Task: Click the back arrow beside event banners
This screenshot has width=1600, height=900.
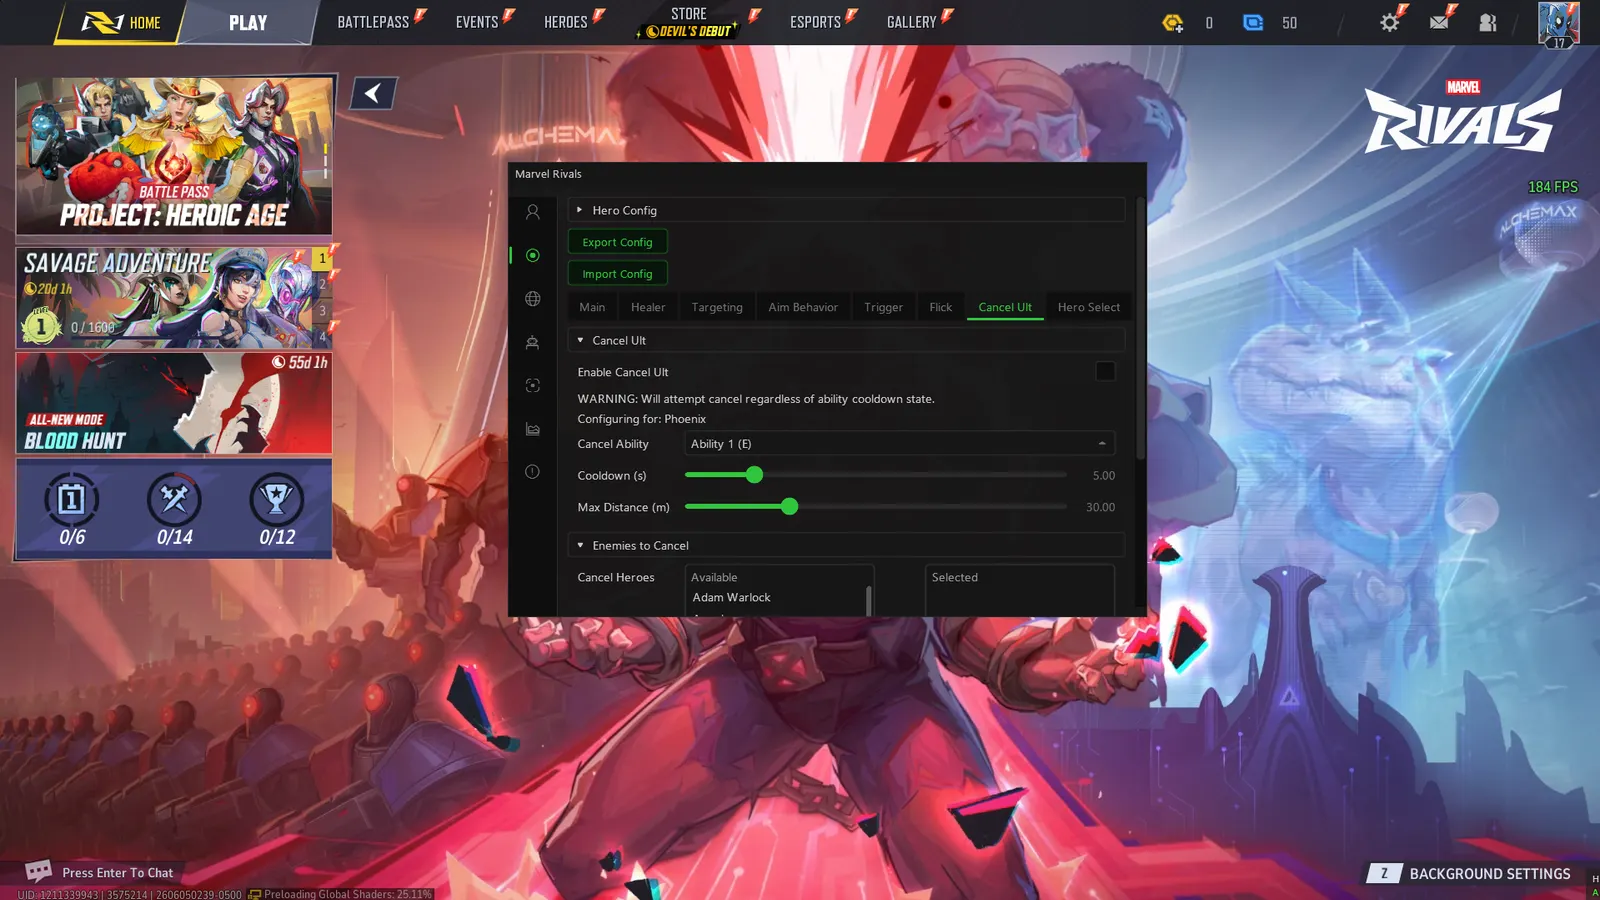Action: [373, 93]
